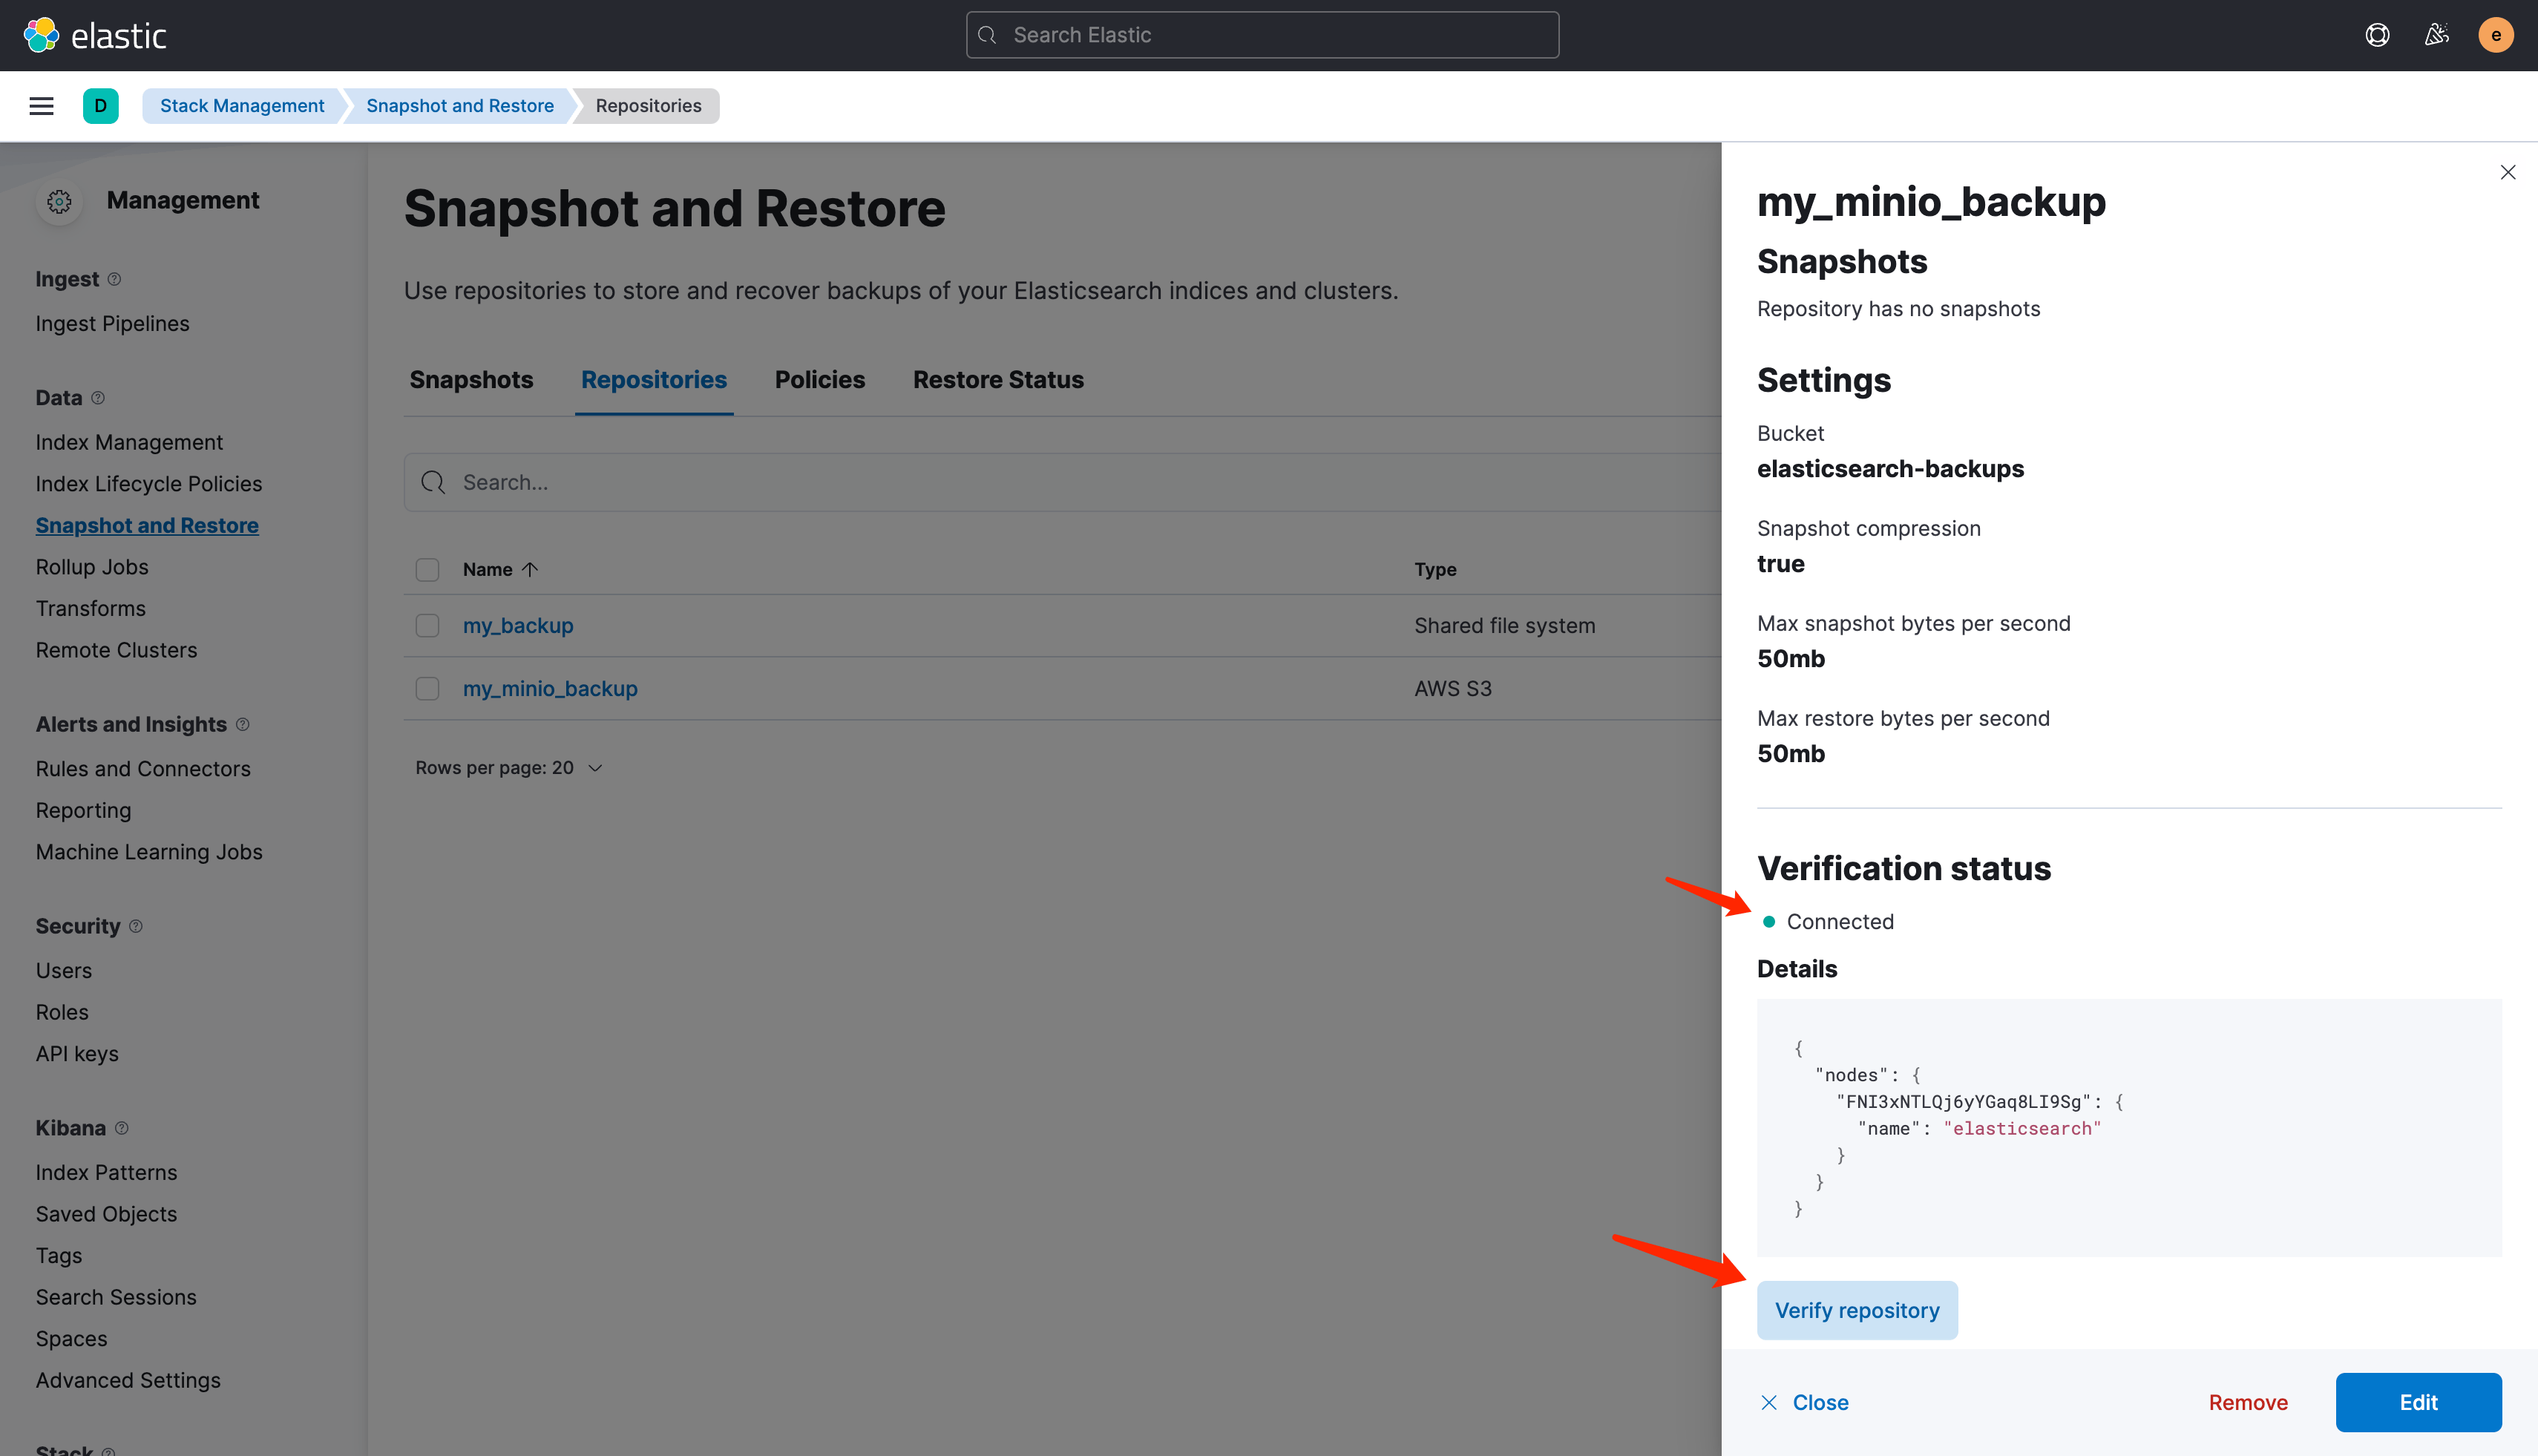Toggle the select-all header checkbox
Image resolution: width=2538 pixels, height=1456 pixels.
[x=427, y=570]
